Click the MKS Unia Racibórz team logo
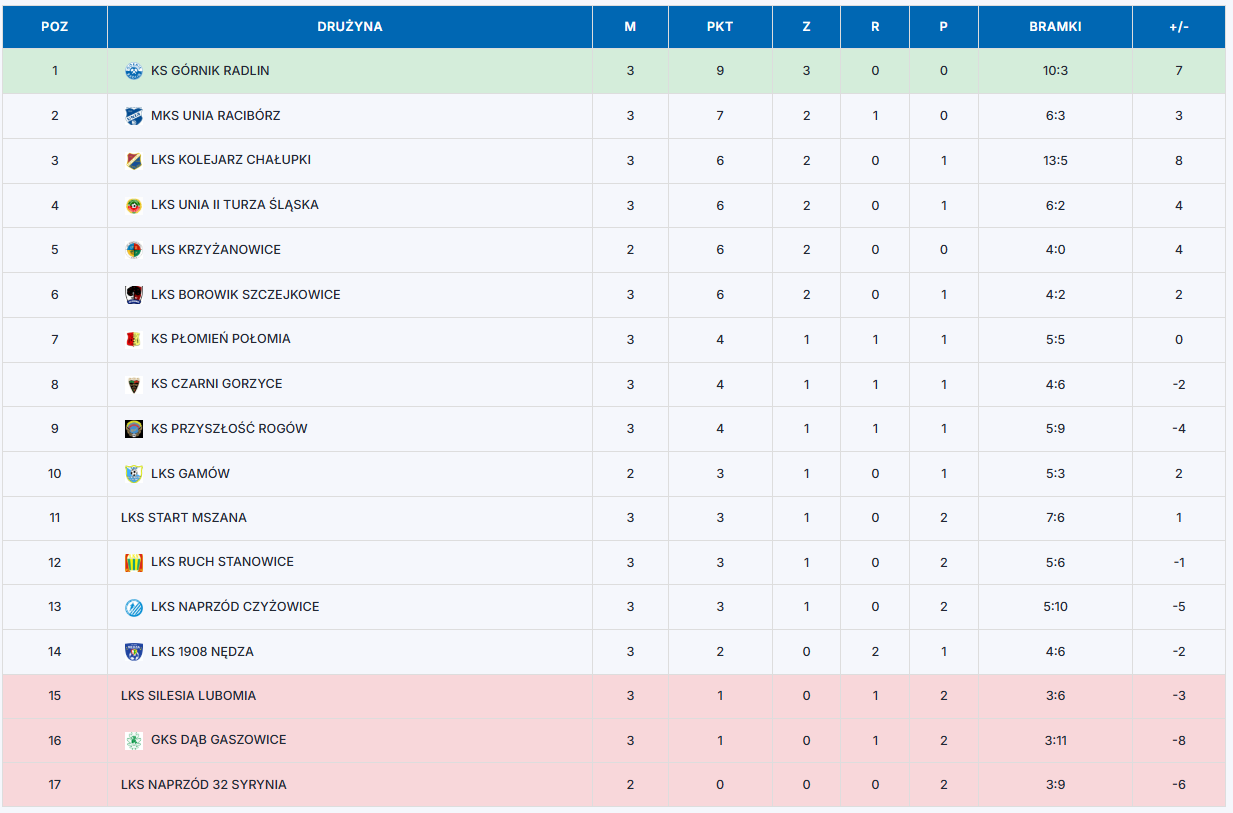 click(x=134, y=116)
